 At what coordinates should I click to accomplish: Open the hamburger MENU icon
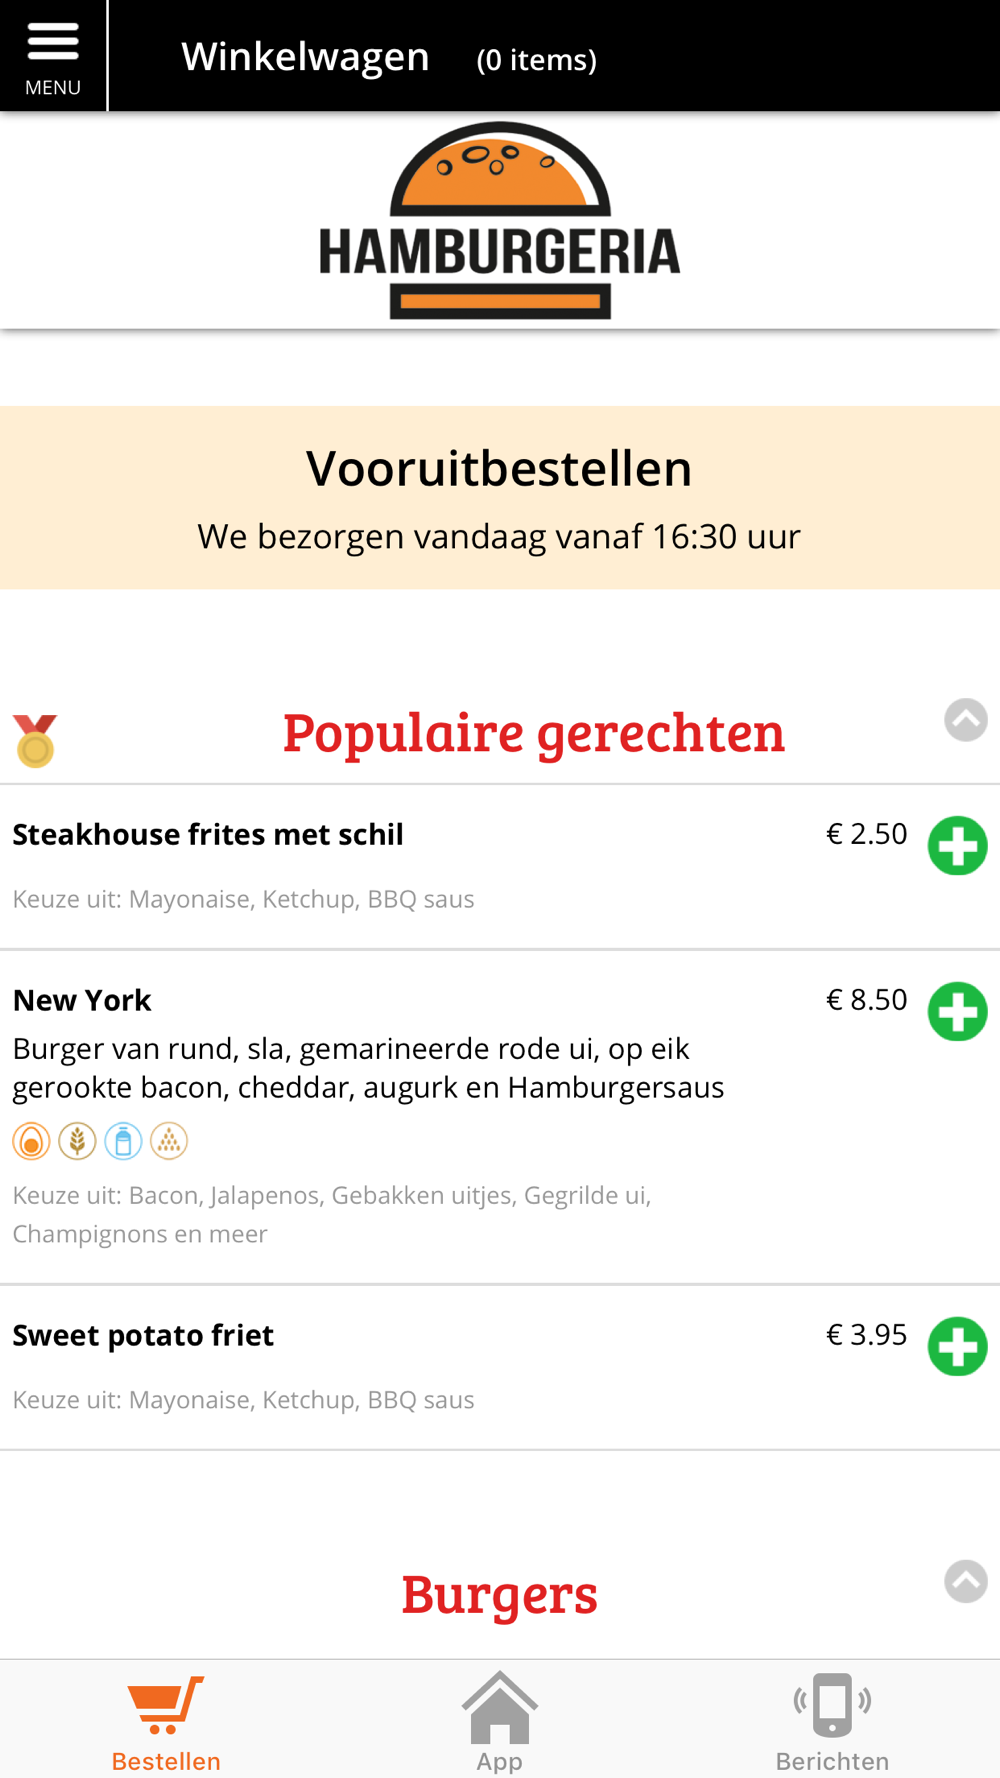point(53,55)
